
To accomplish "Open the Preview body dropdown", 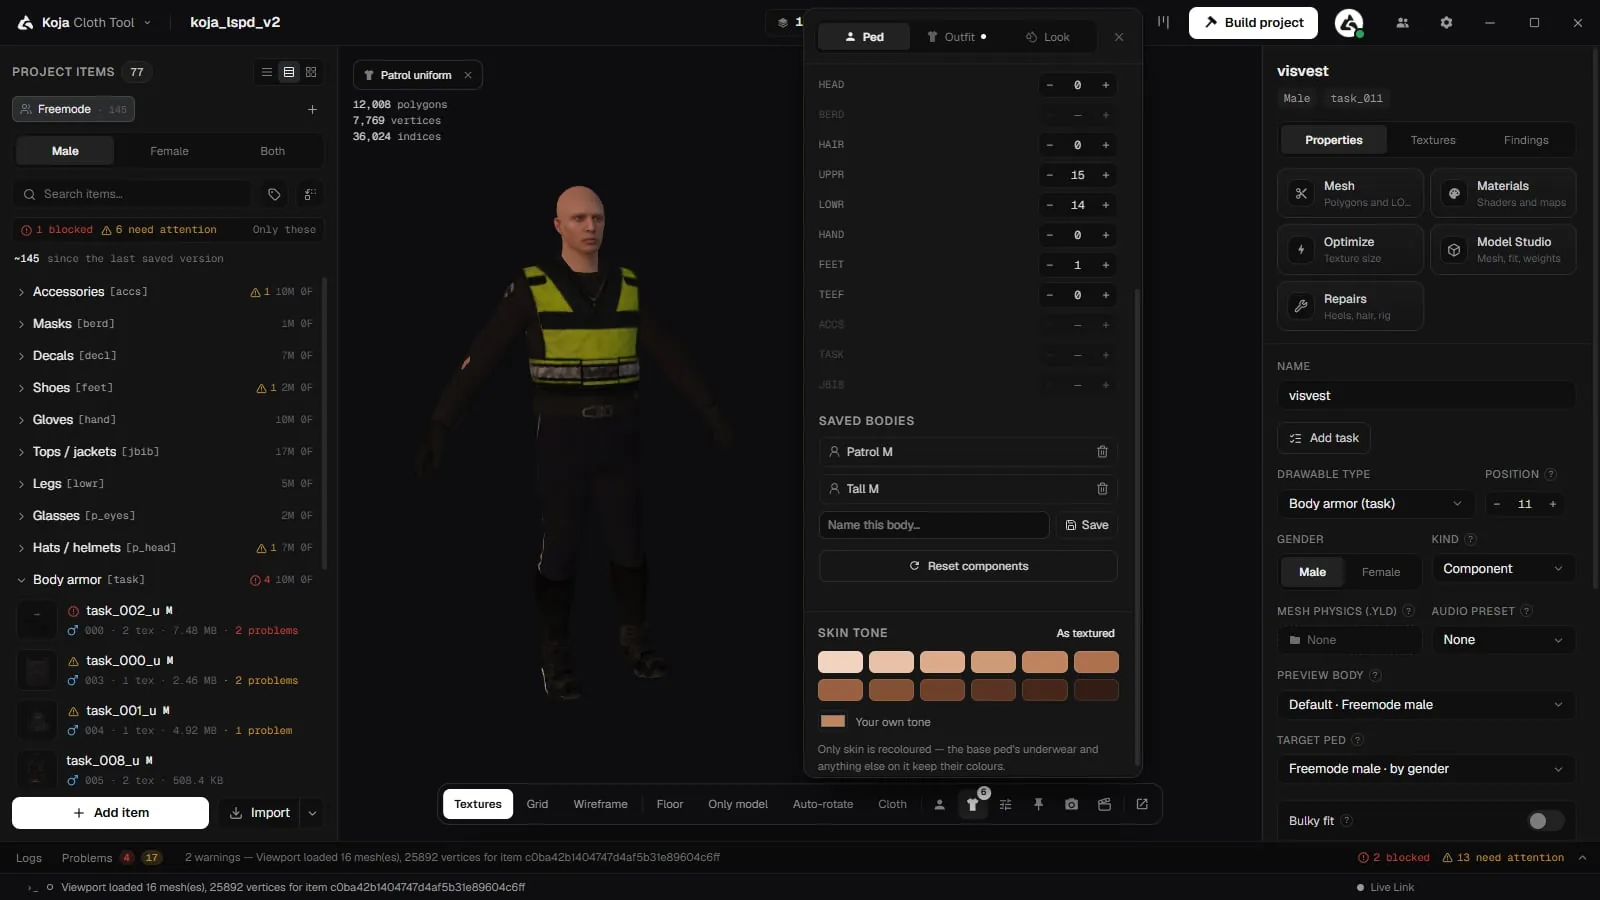I will [x=1425, y=705].
